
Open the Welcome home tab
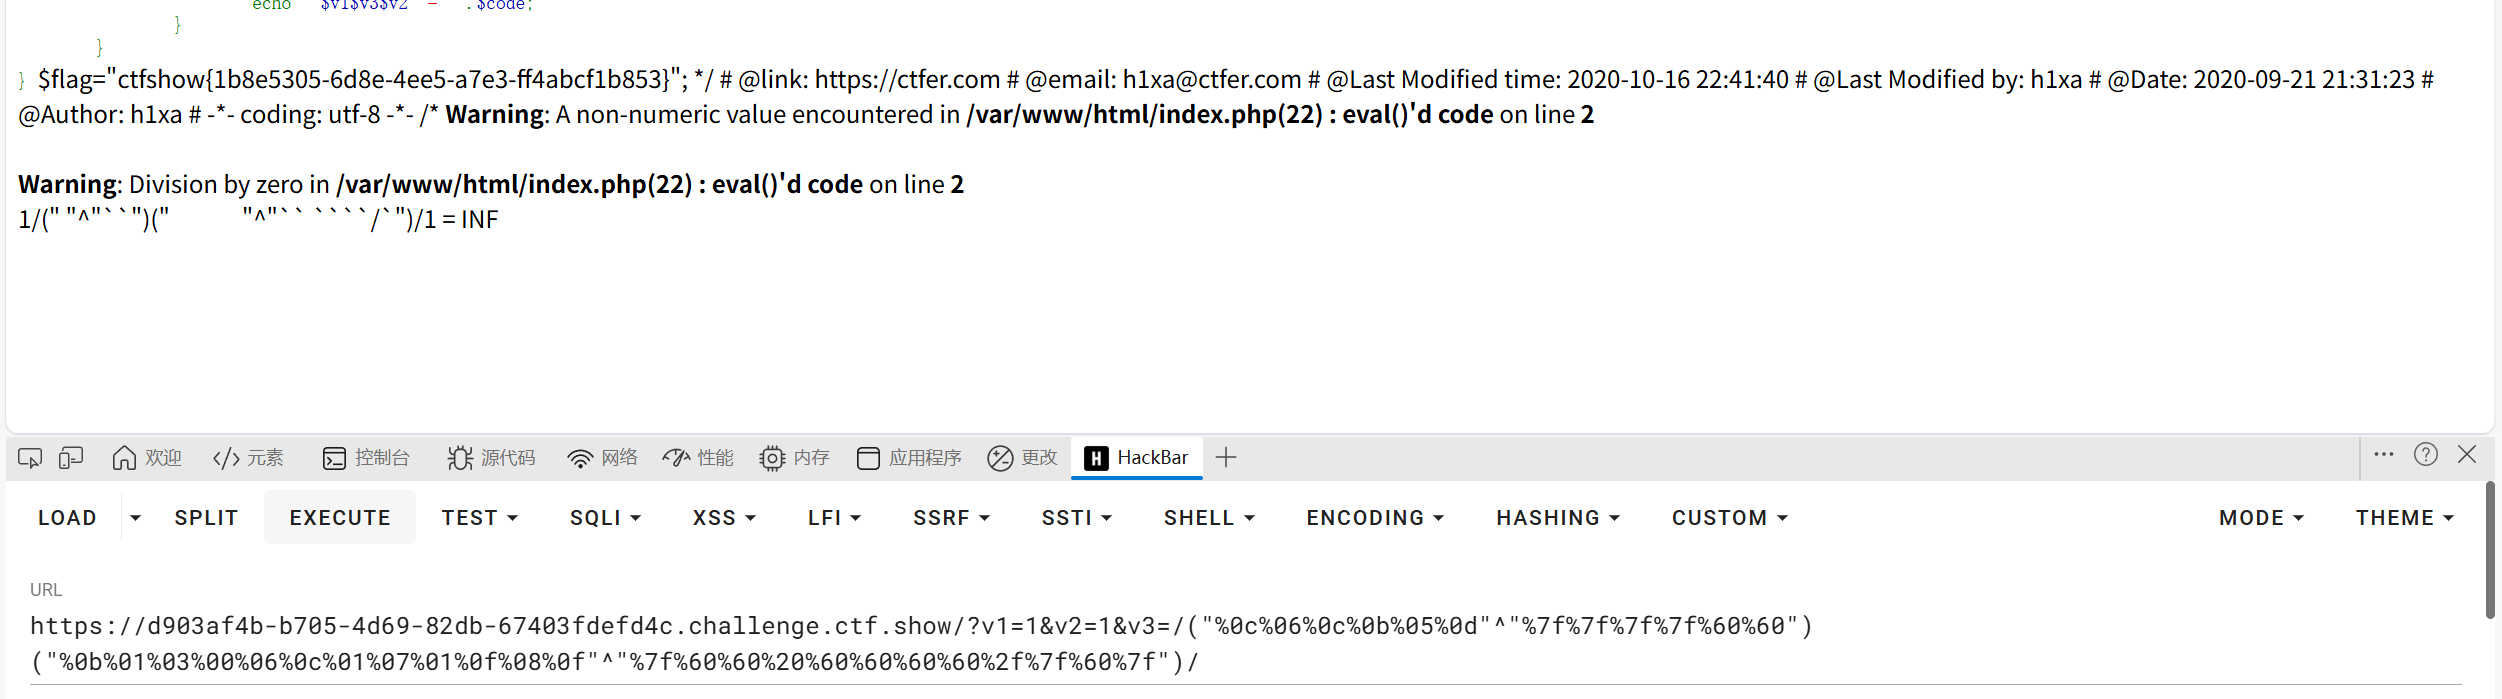(x=147, y=458)
